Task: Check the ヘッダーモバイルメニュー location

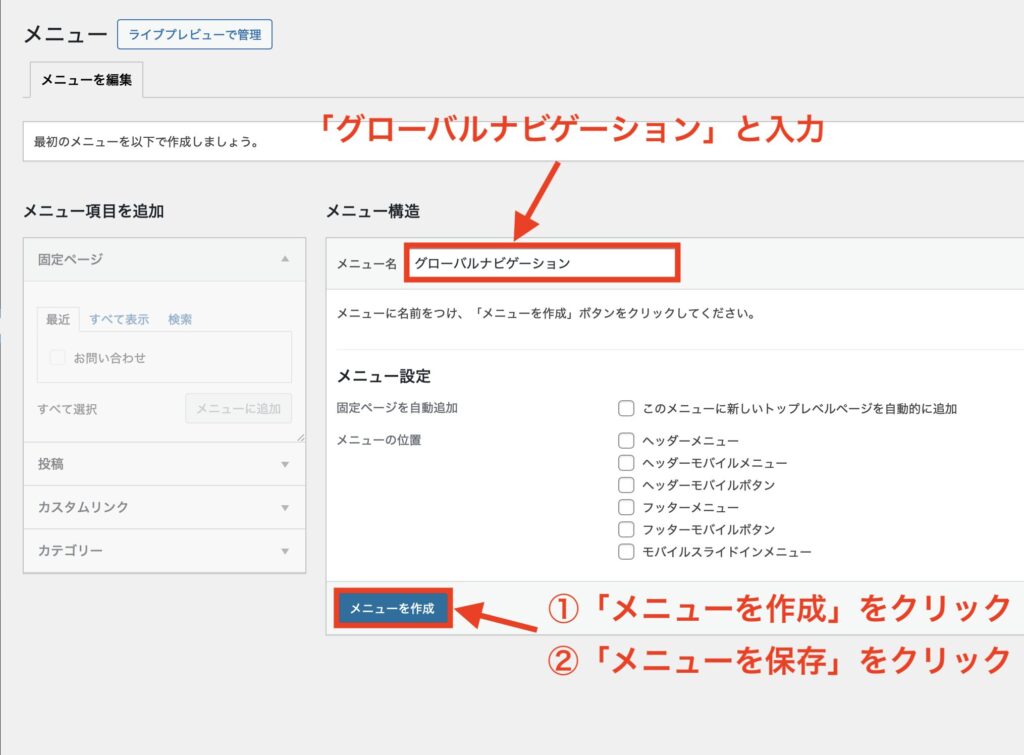Action: point(626,462)
